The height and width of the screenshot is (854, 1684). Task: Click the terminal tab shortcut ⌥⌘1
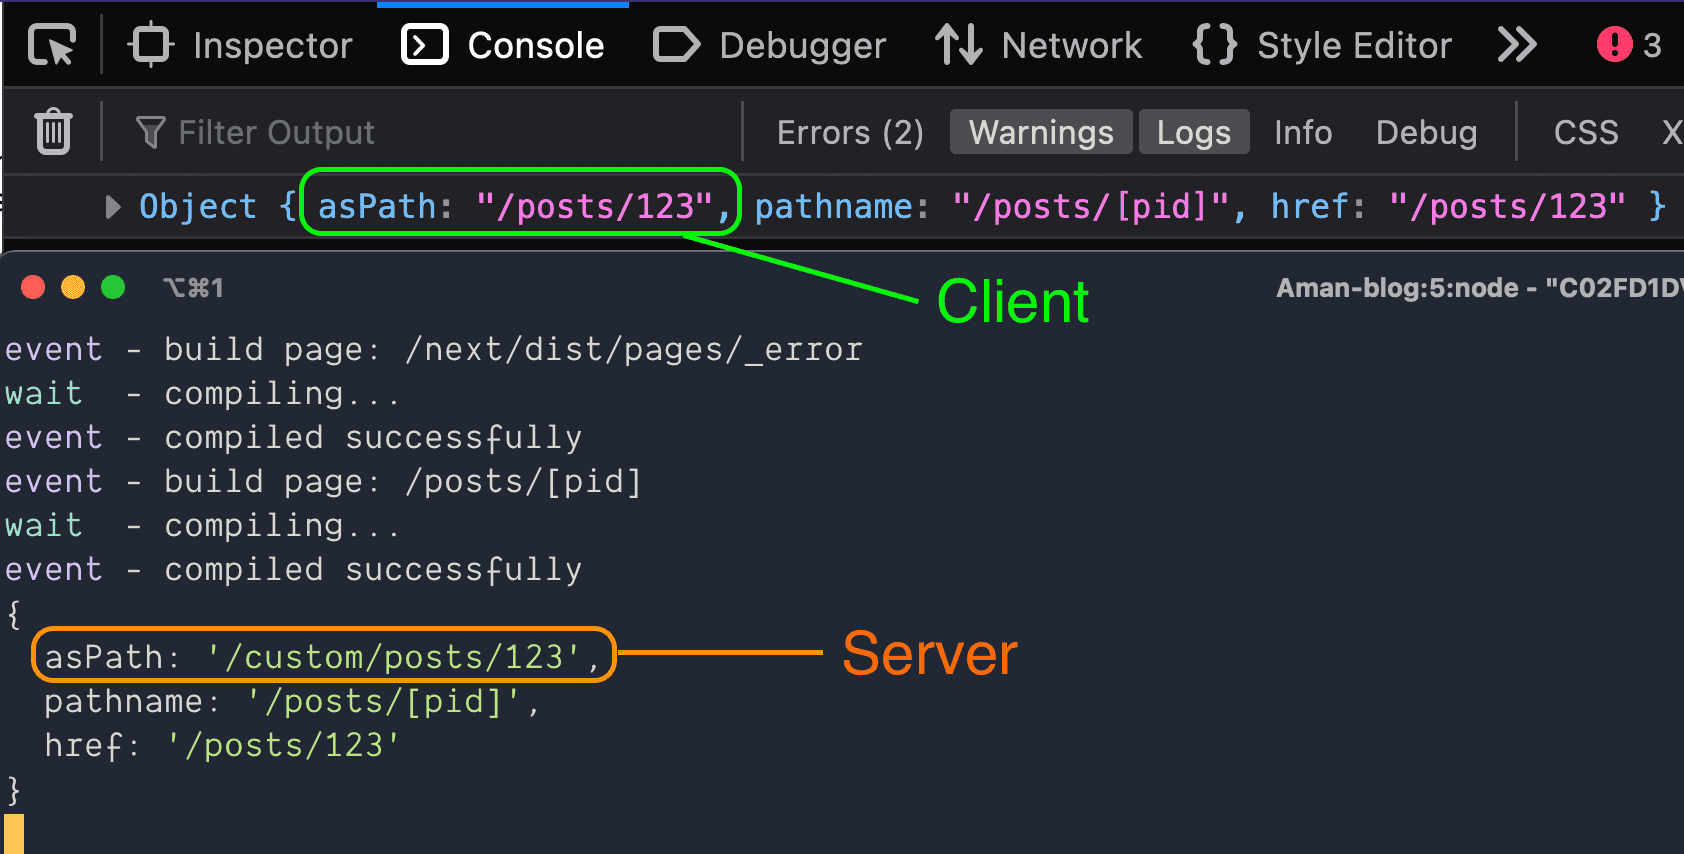pos(193,288)
